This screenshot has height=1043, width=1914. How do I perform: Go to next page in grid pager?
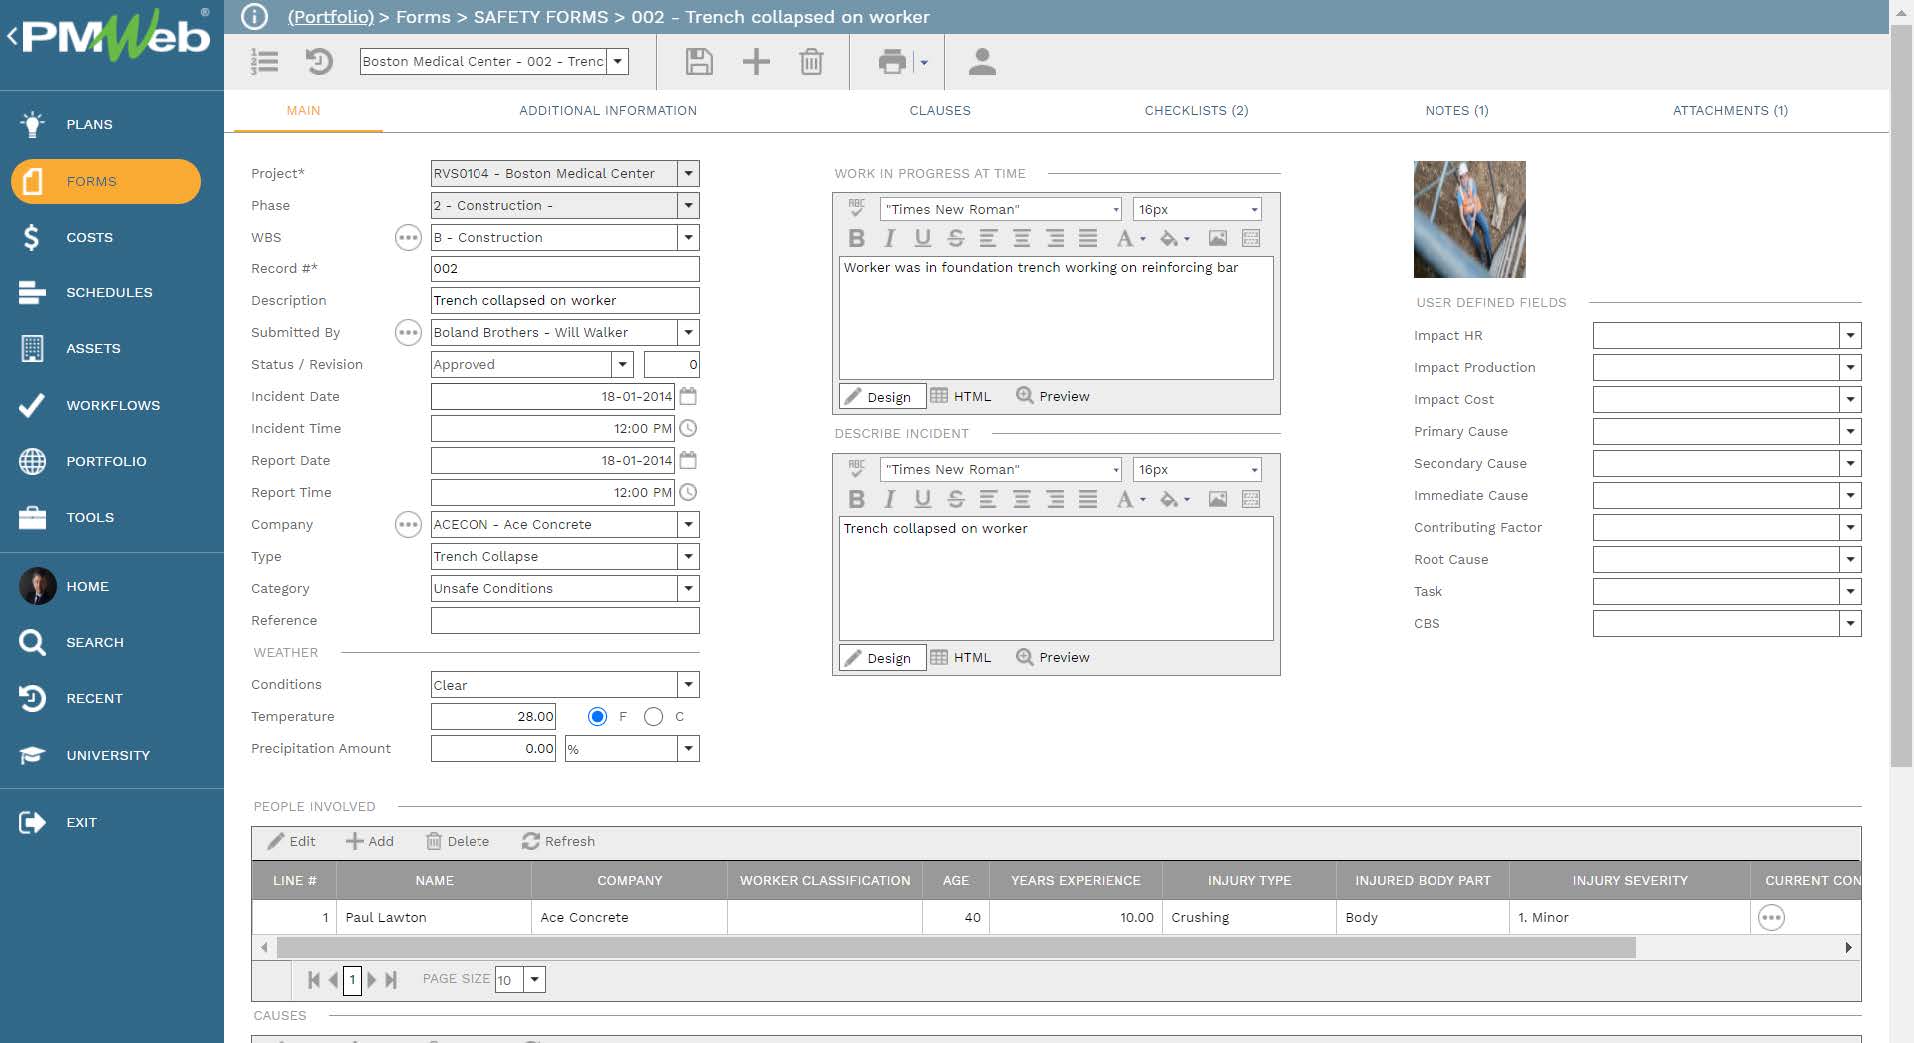[x=372, y=980]
